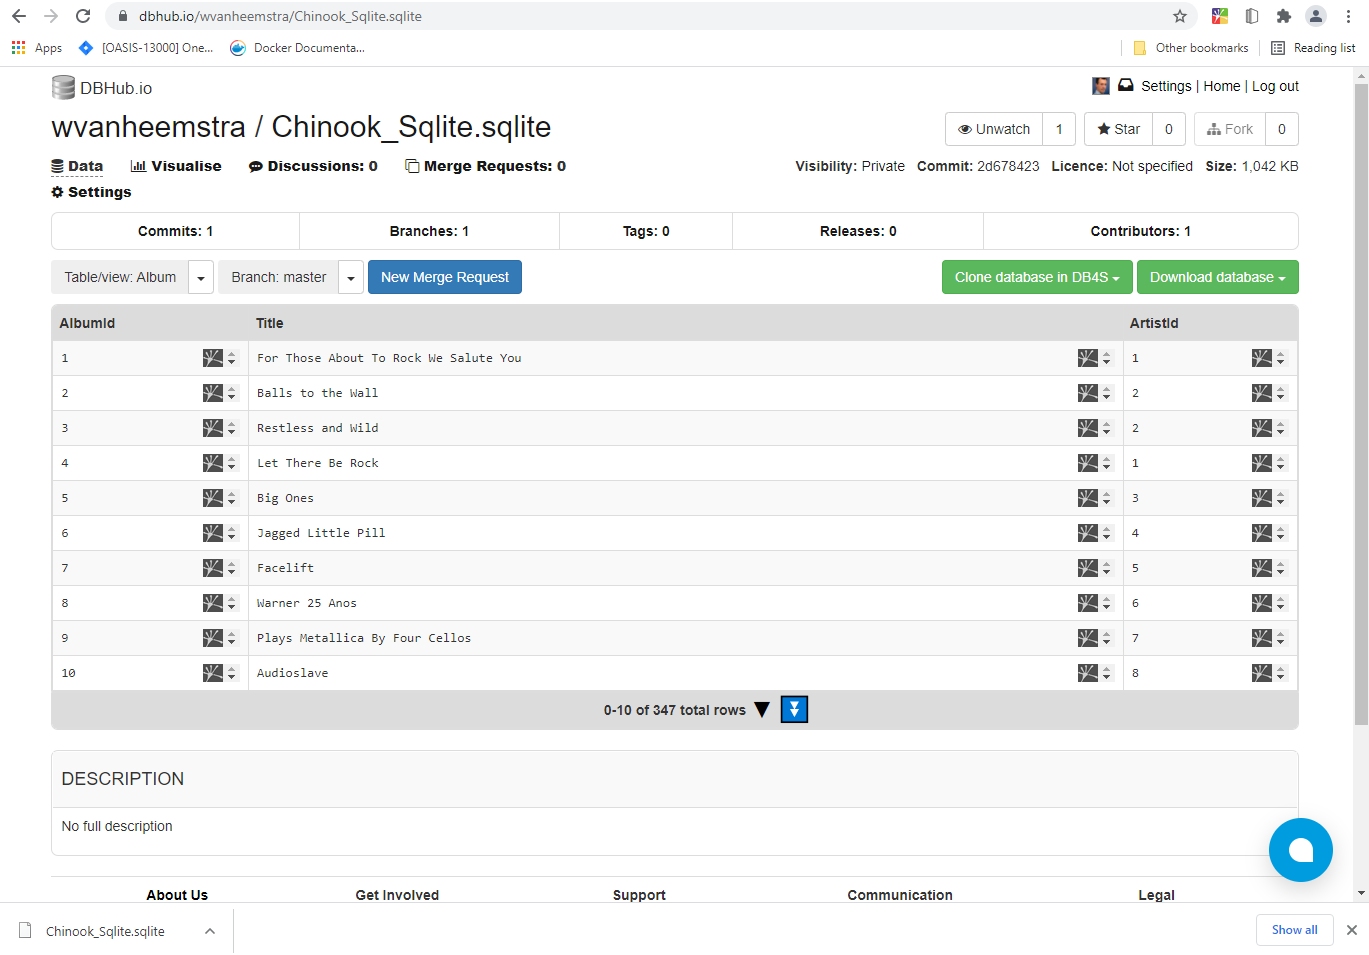Click the Log out link
Viewport: 1369px width, 955px height.
point(1275,86)
